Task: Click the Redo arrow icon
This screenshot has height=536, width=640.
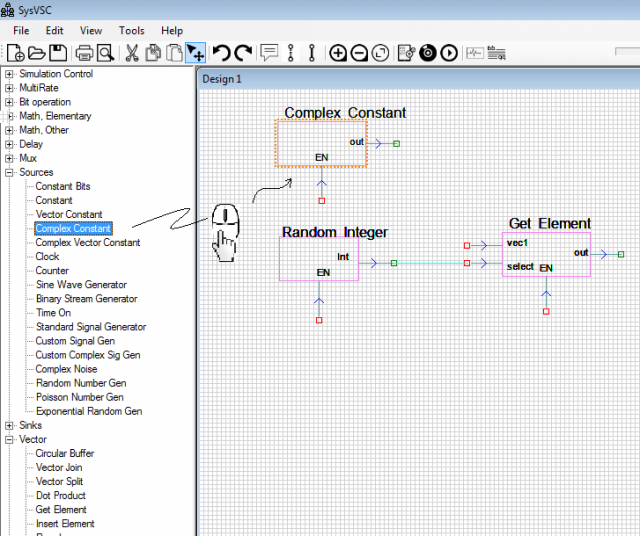Action: (242, 53)
